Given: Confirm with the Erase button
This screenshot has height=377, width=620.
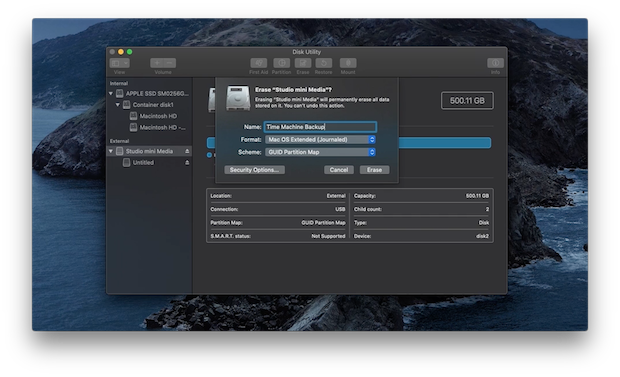Looking at the screenshot, I should tap(374, 170).
